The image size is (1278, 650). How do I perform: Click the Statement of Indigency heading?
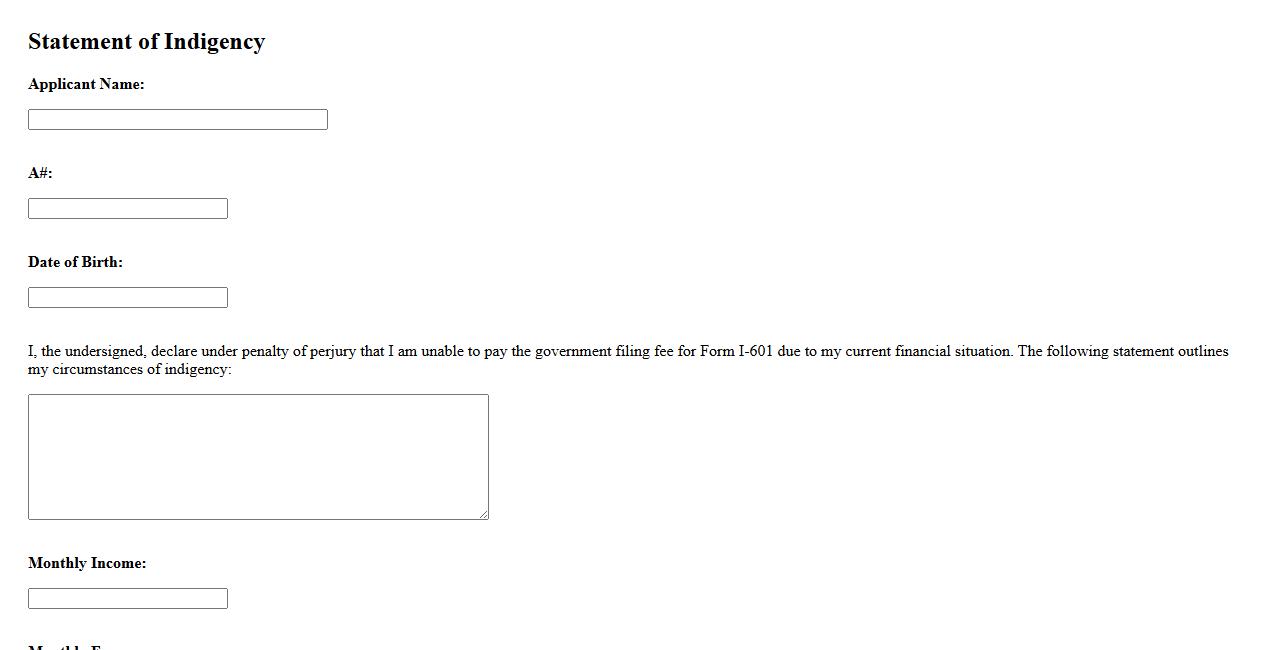(146, 42)
